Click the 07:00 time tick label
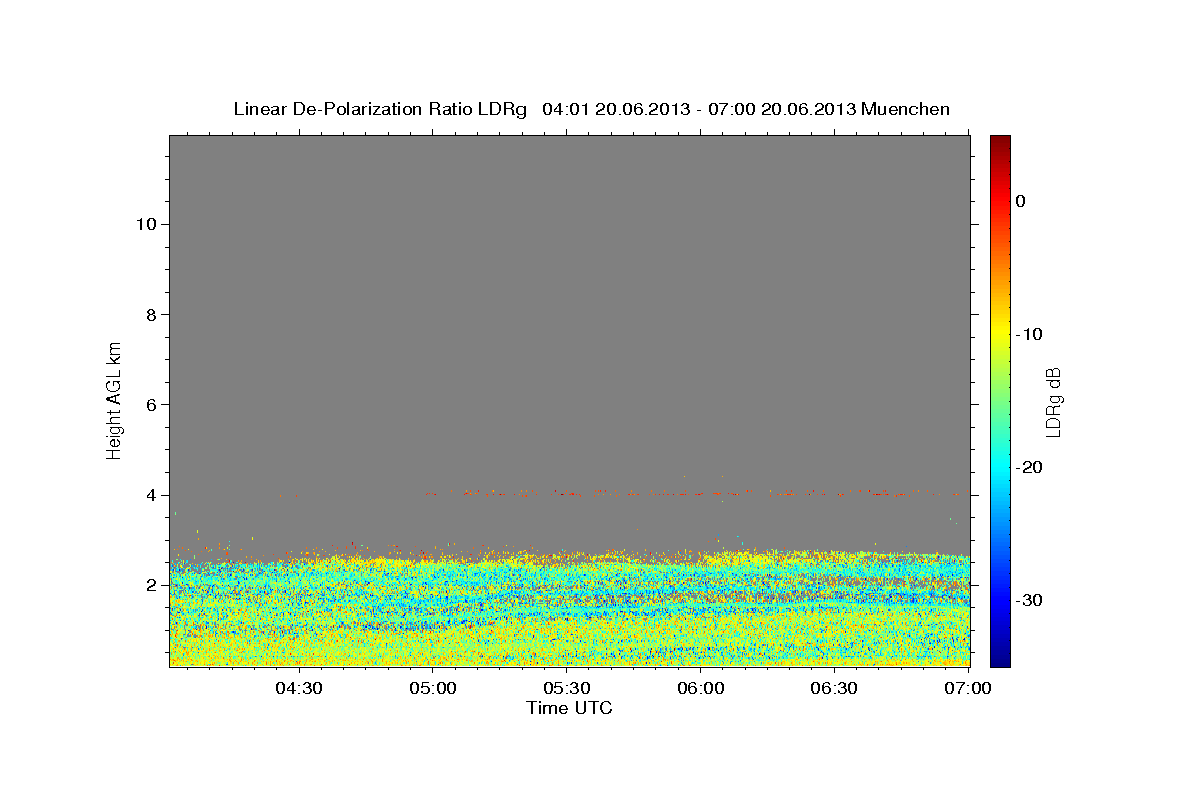Screen dimensions: 1200x800 point(969,688)
